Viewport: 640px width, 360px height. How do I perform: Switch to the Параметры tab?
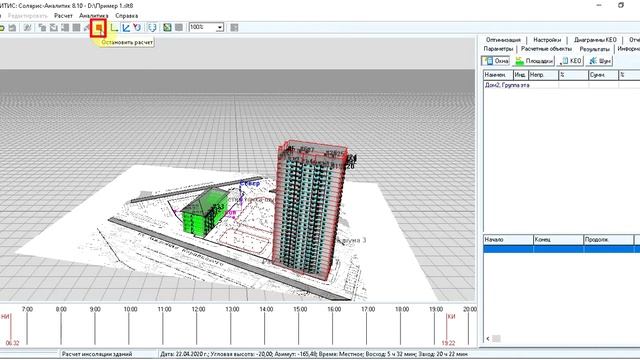[498, 49]
